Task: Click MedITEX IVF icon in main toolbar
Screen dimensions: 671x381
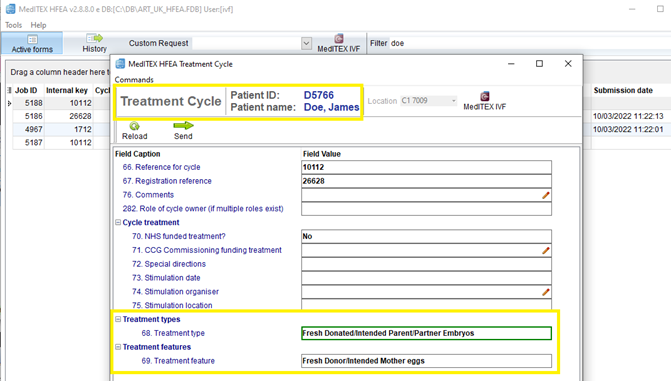Action: pos(338,43)
